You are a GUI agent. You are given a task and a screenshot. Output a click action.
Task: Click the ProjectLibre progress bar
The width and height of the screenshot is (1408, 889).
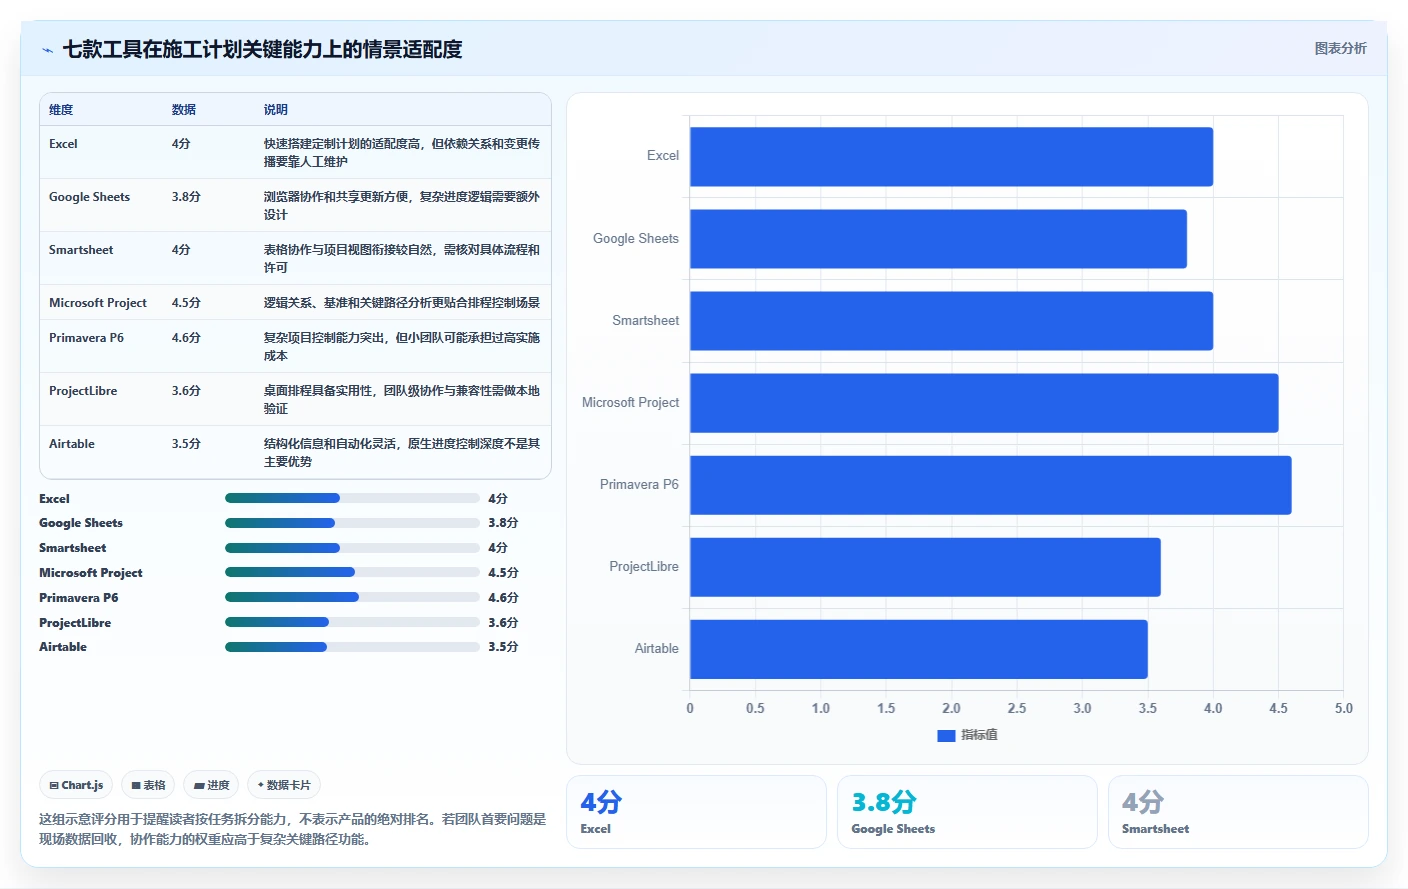[x=352, y=622]
